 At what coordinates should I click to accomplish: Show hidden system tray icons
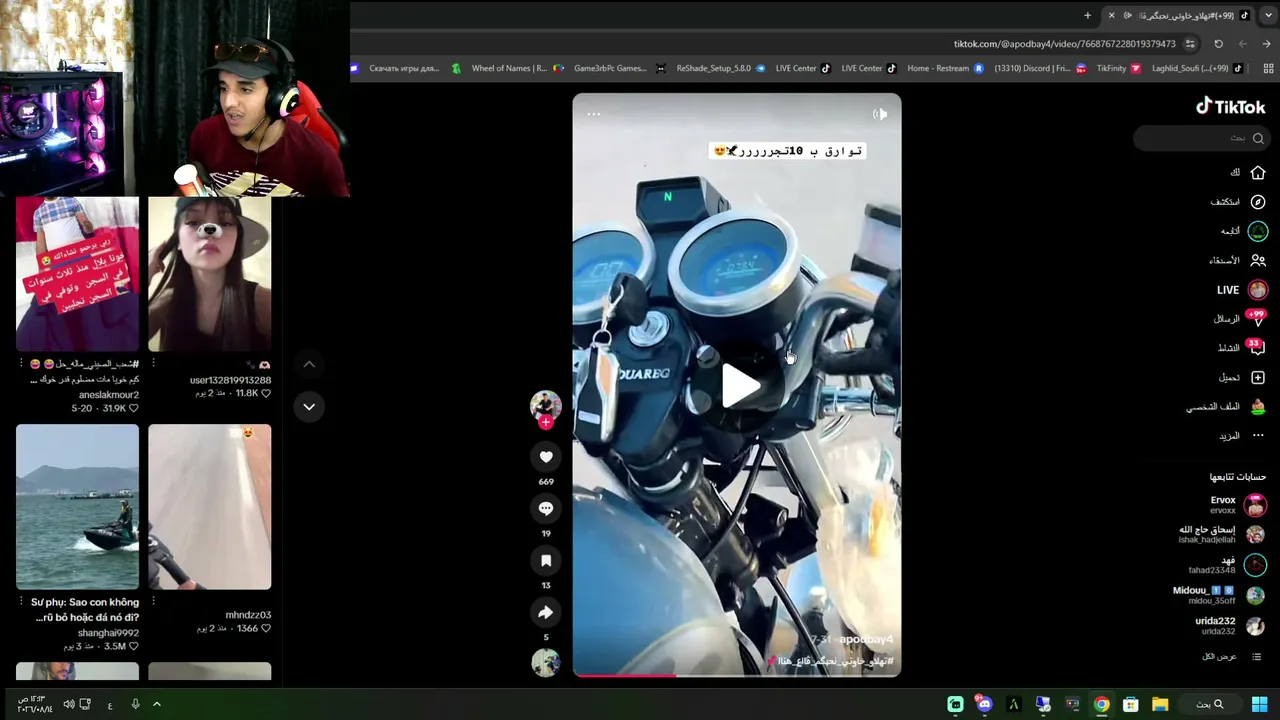[157, 704]
